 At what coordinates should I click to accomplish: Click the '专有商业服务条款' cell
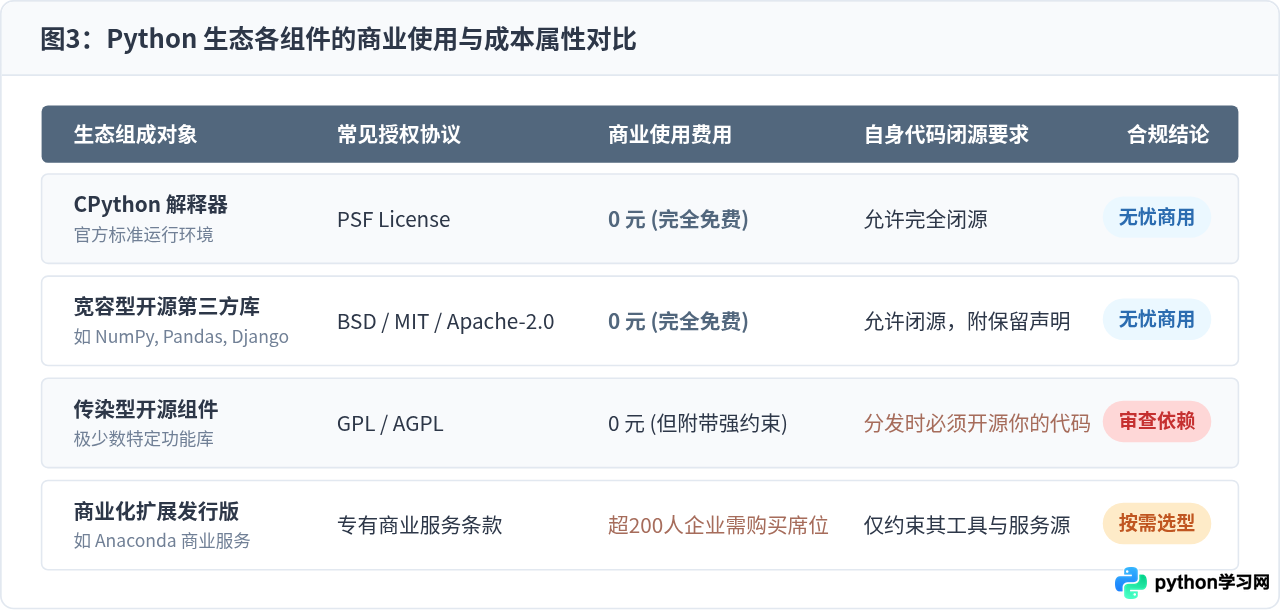click(x=419, y=525)
